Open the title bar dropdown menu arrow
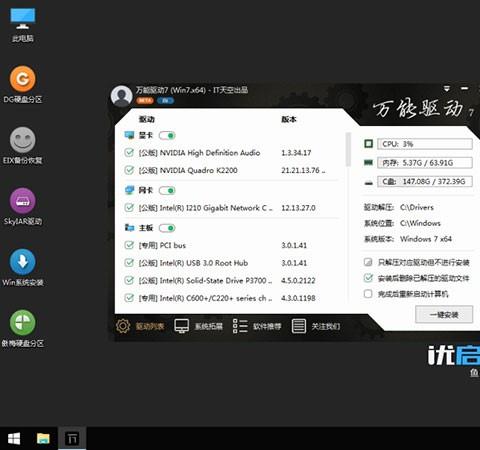This screenshot has height=450, width=480. pyautogui.click(x=447, y=89)
